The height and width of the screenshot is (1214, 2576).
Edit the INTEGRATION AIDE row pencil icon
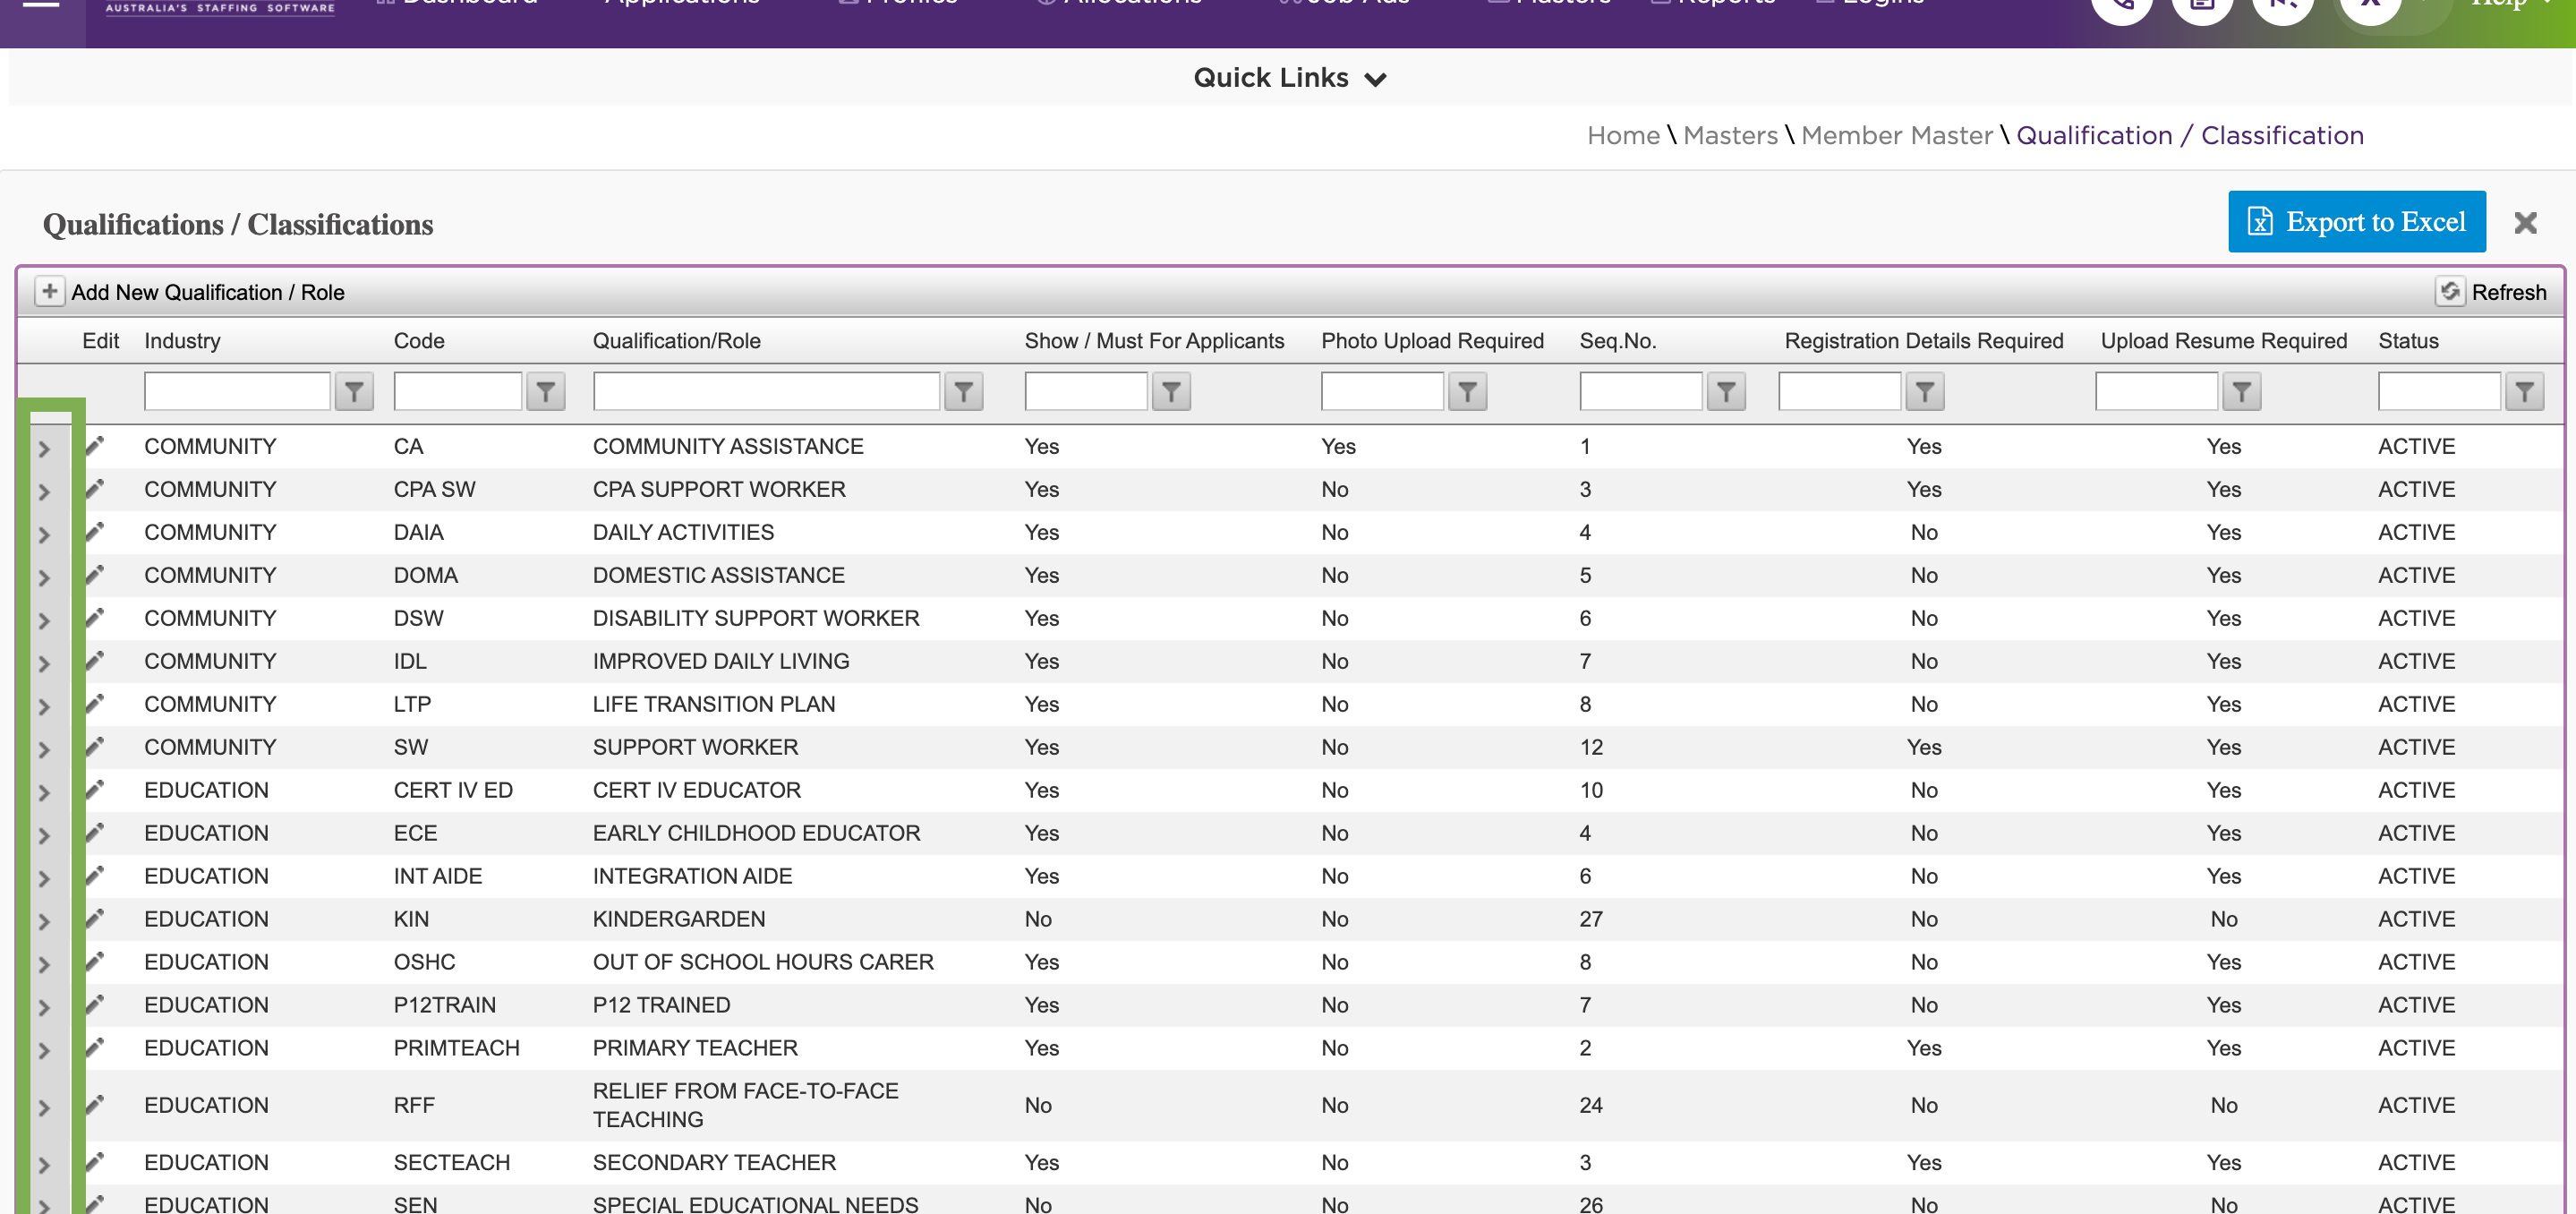click(x=95, y=876)
